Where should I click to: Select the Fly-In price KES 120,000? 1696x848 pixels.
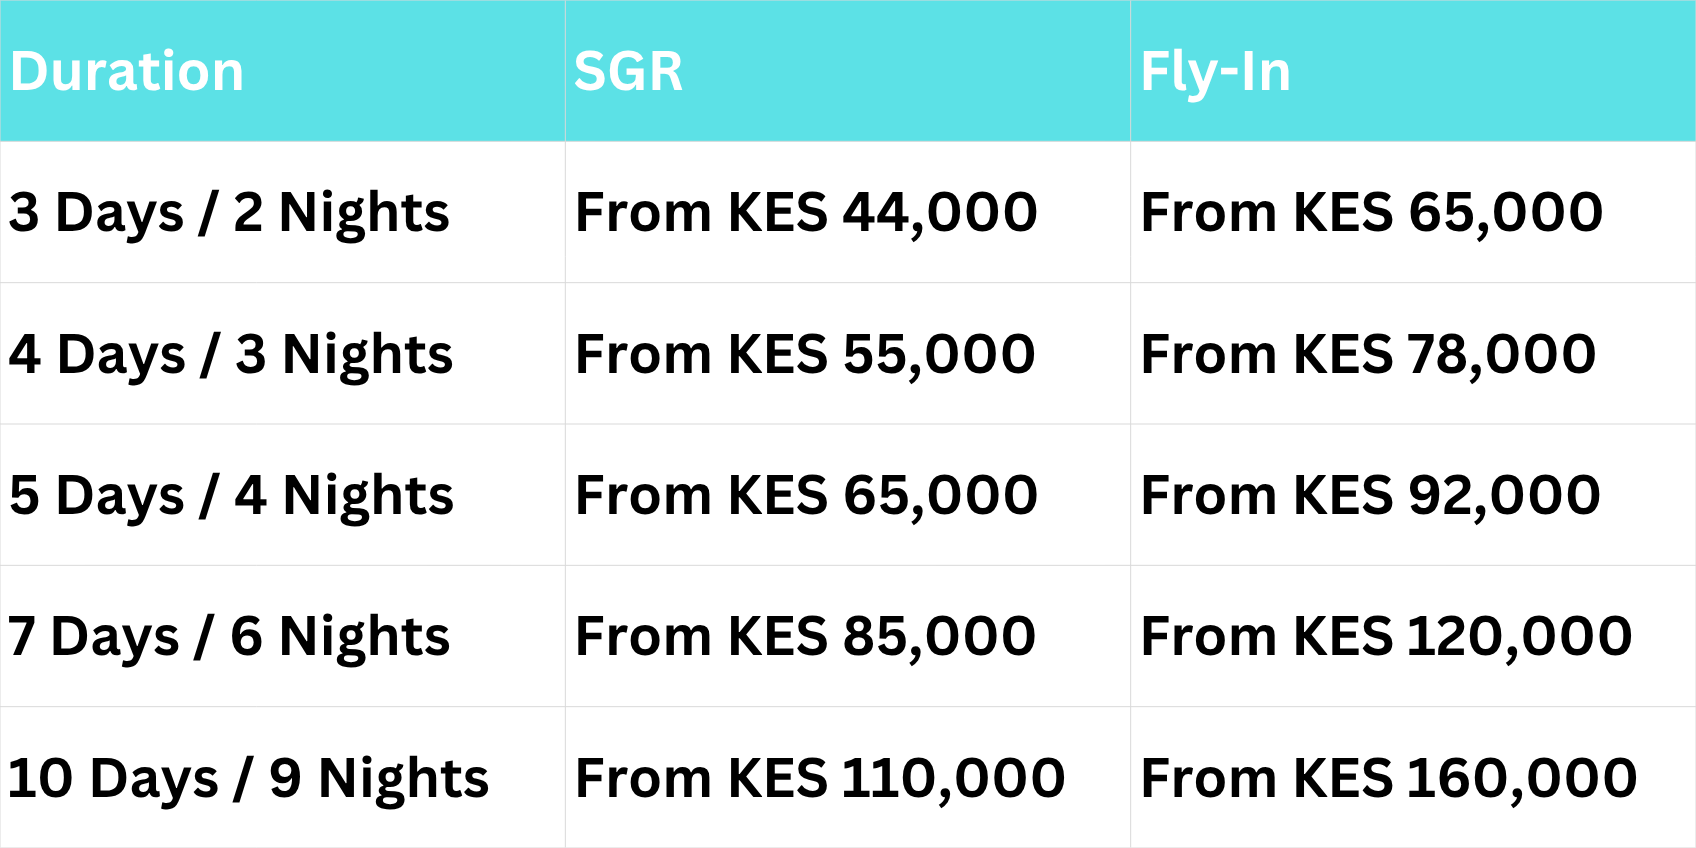coord(1386,637)
